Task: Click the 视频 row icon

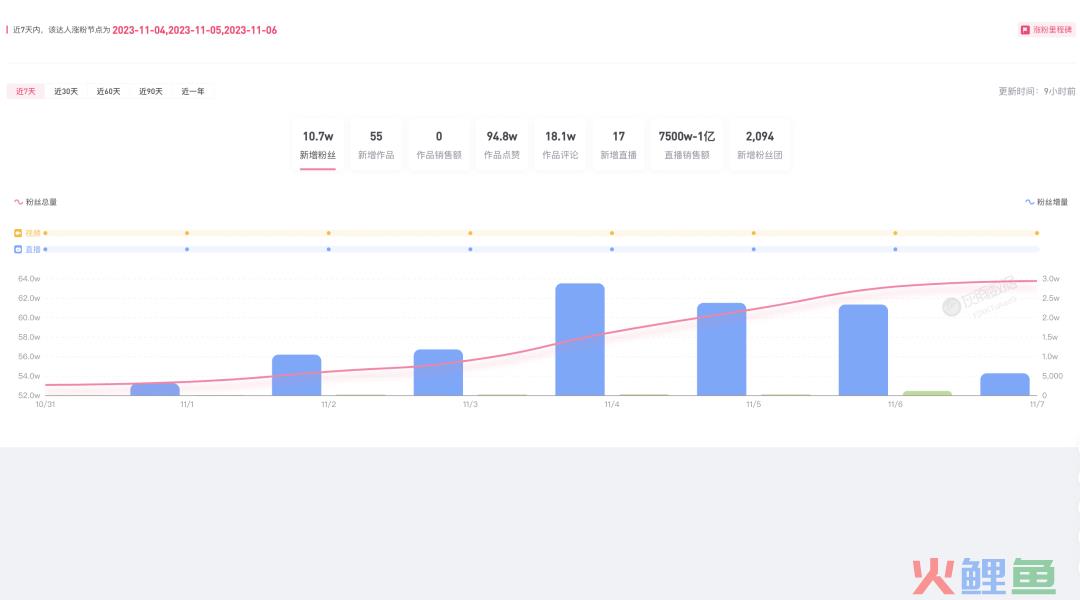Action: 18,233
